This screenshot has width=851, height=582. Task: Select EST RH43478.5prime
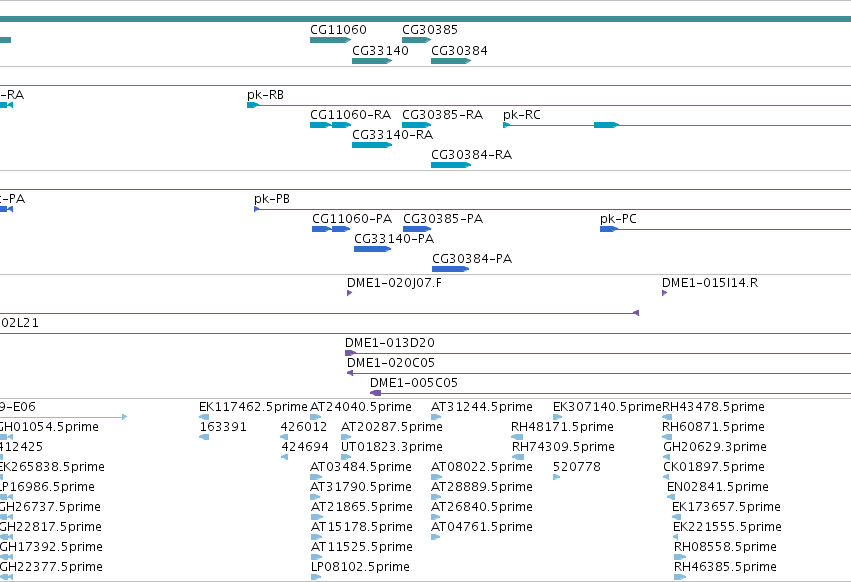[667, 417]
